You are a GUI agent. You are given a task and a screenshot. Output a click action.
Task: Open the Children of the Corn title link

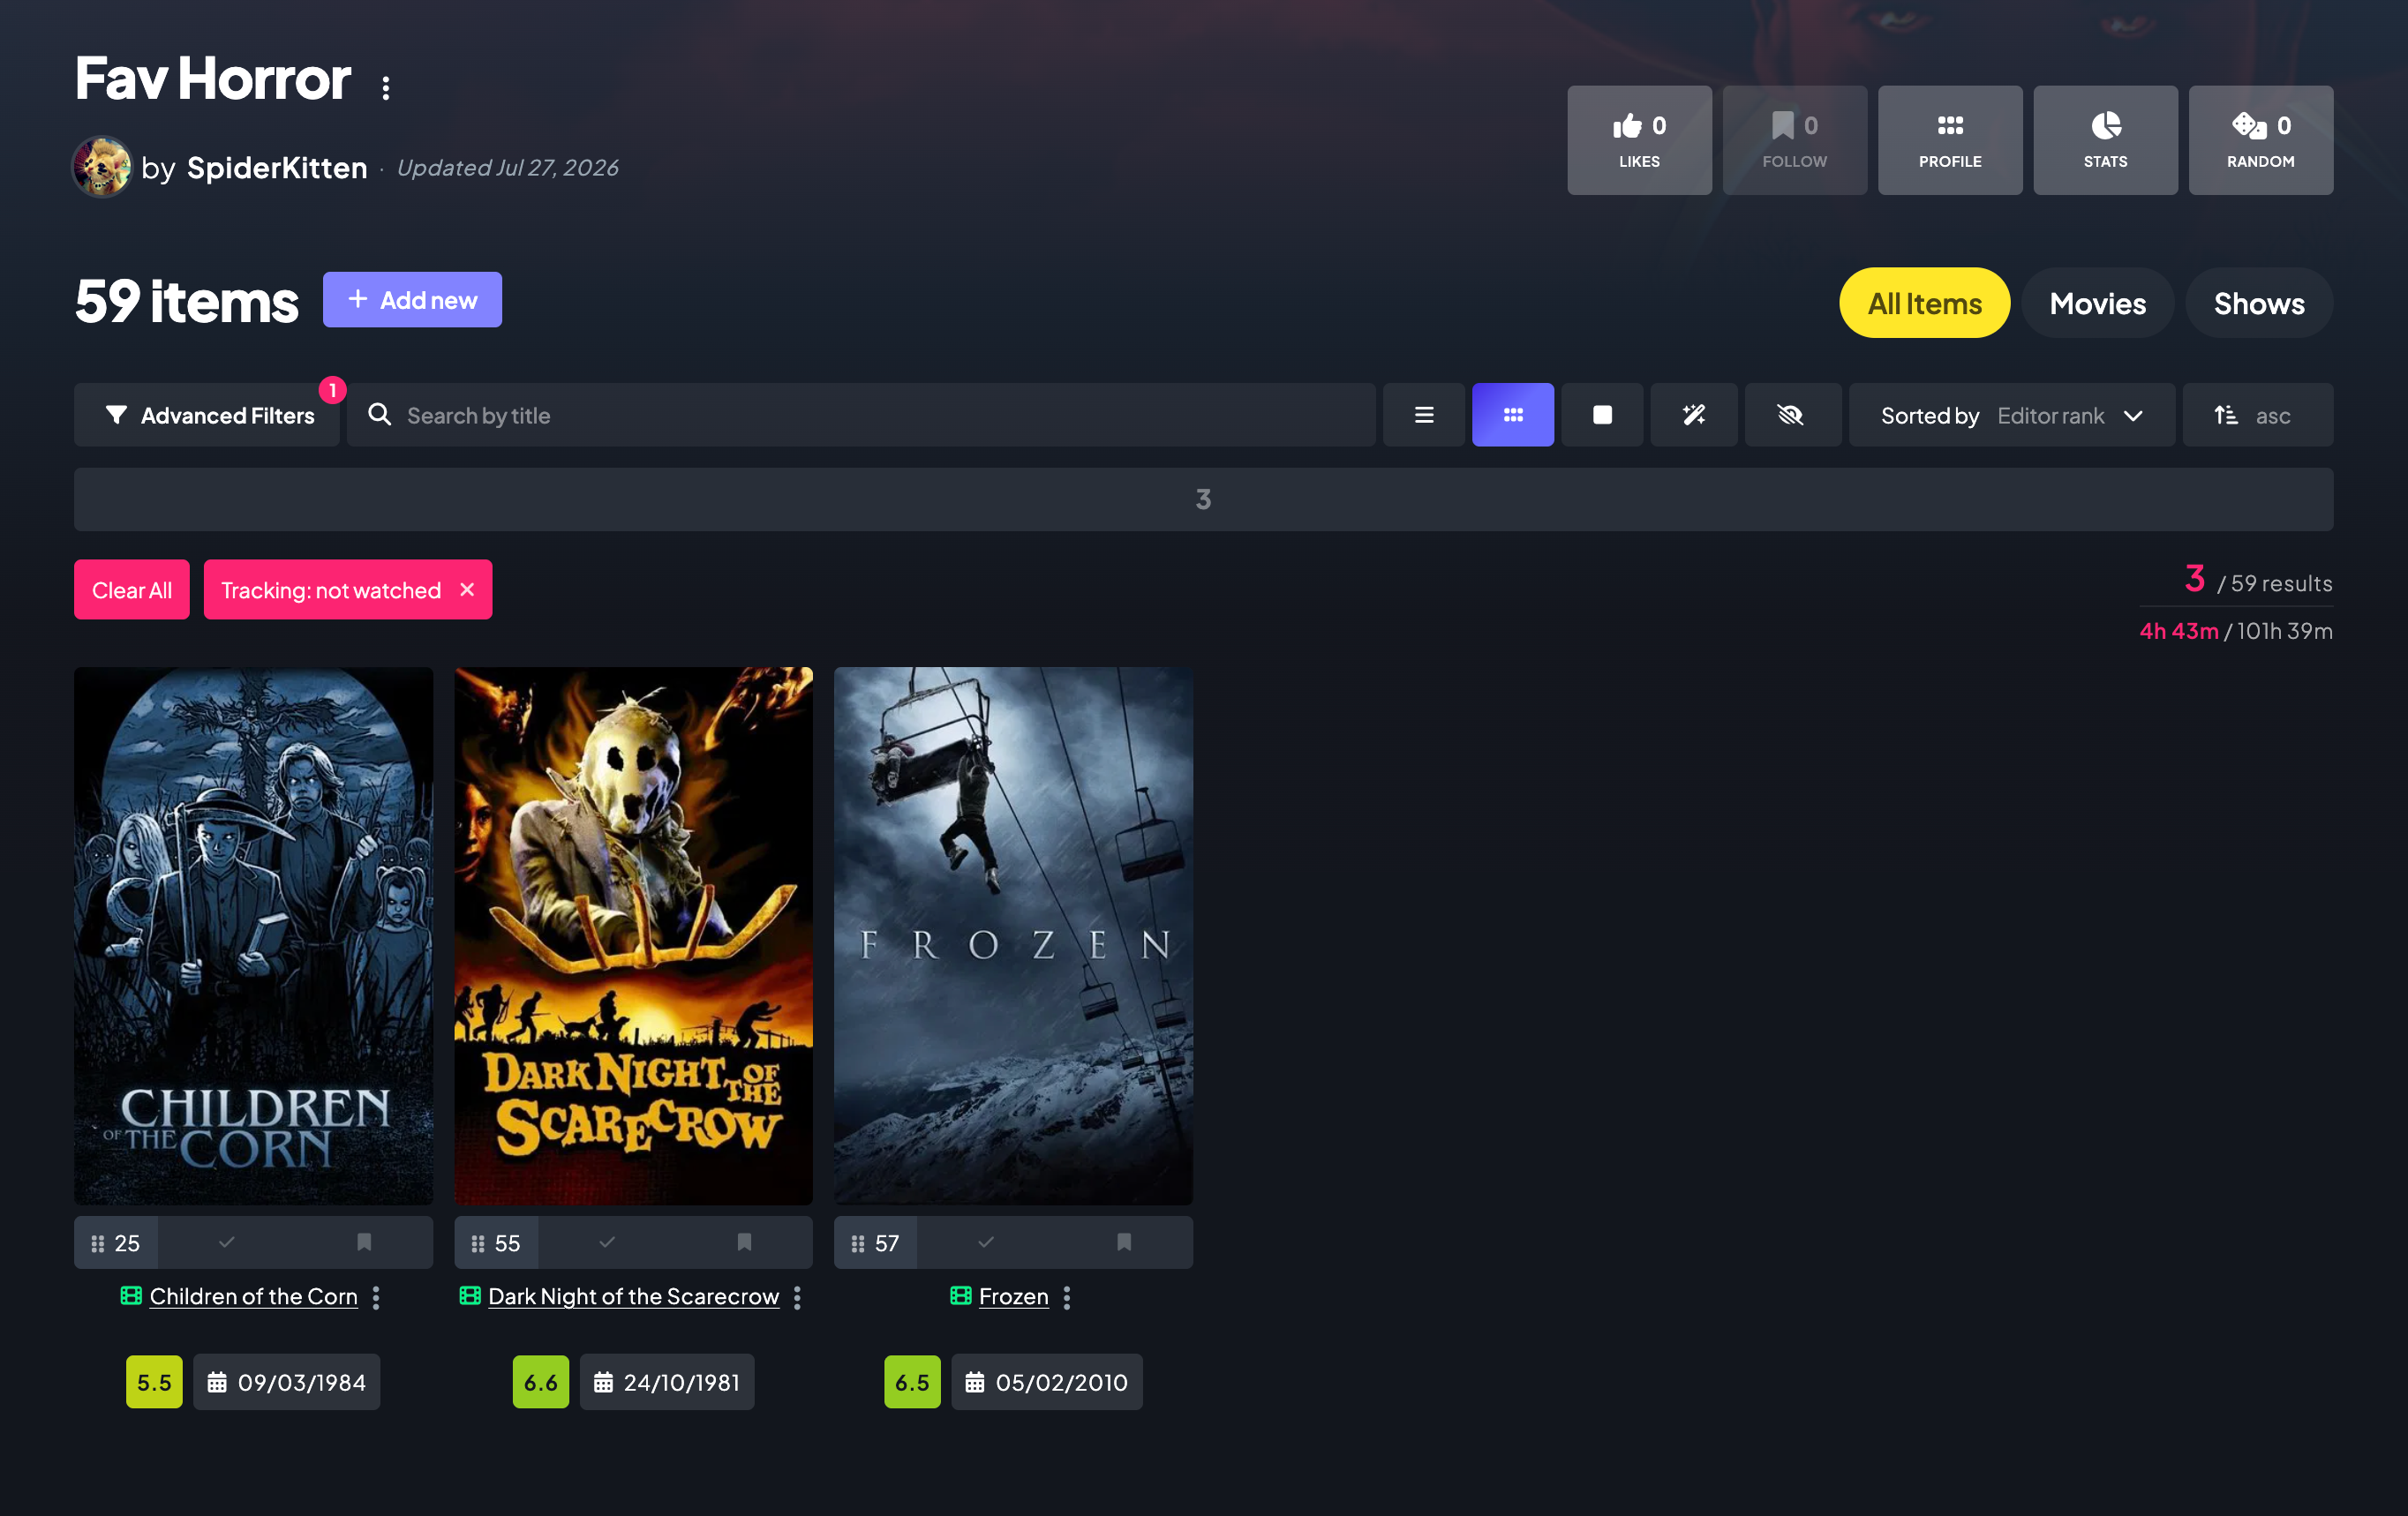tap(254, 1297)
